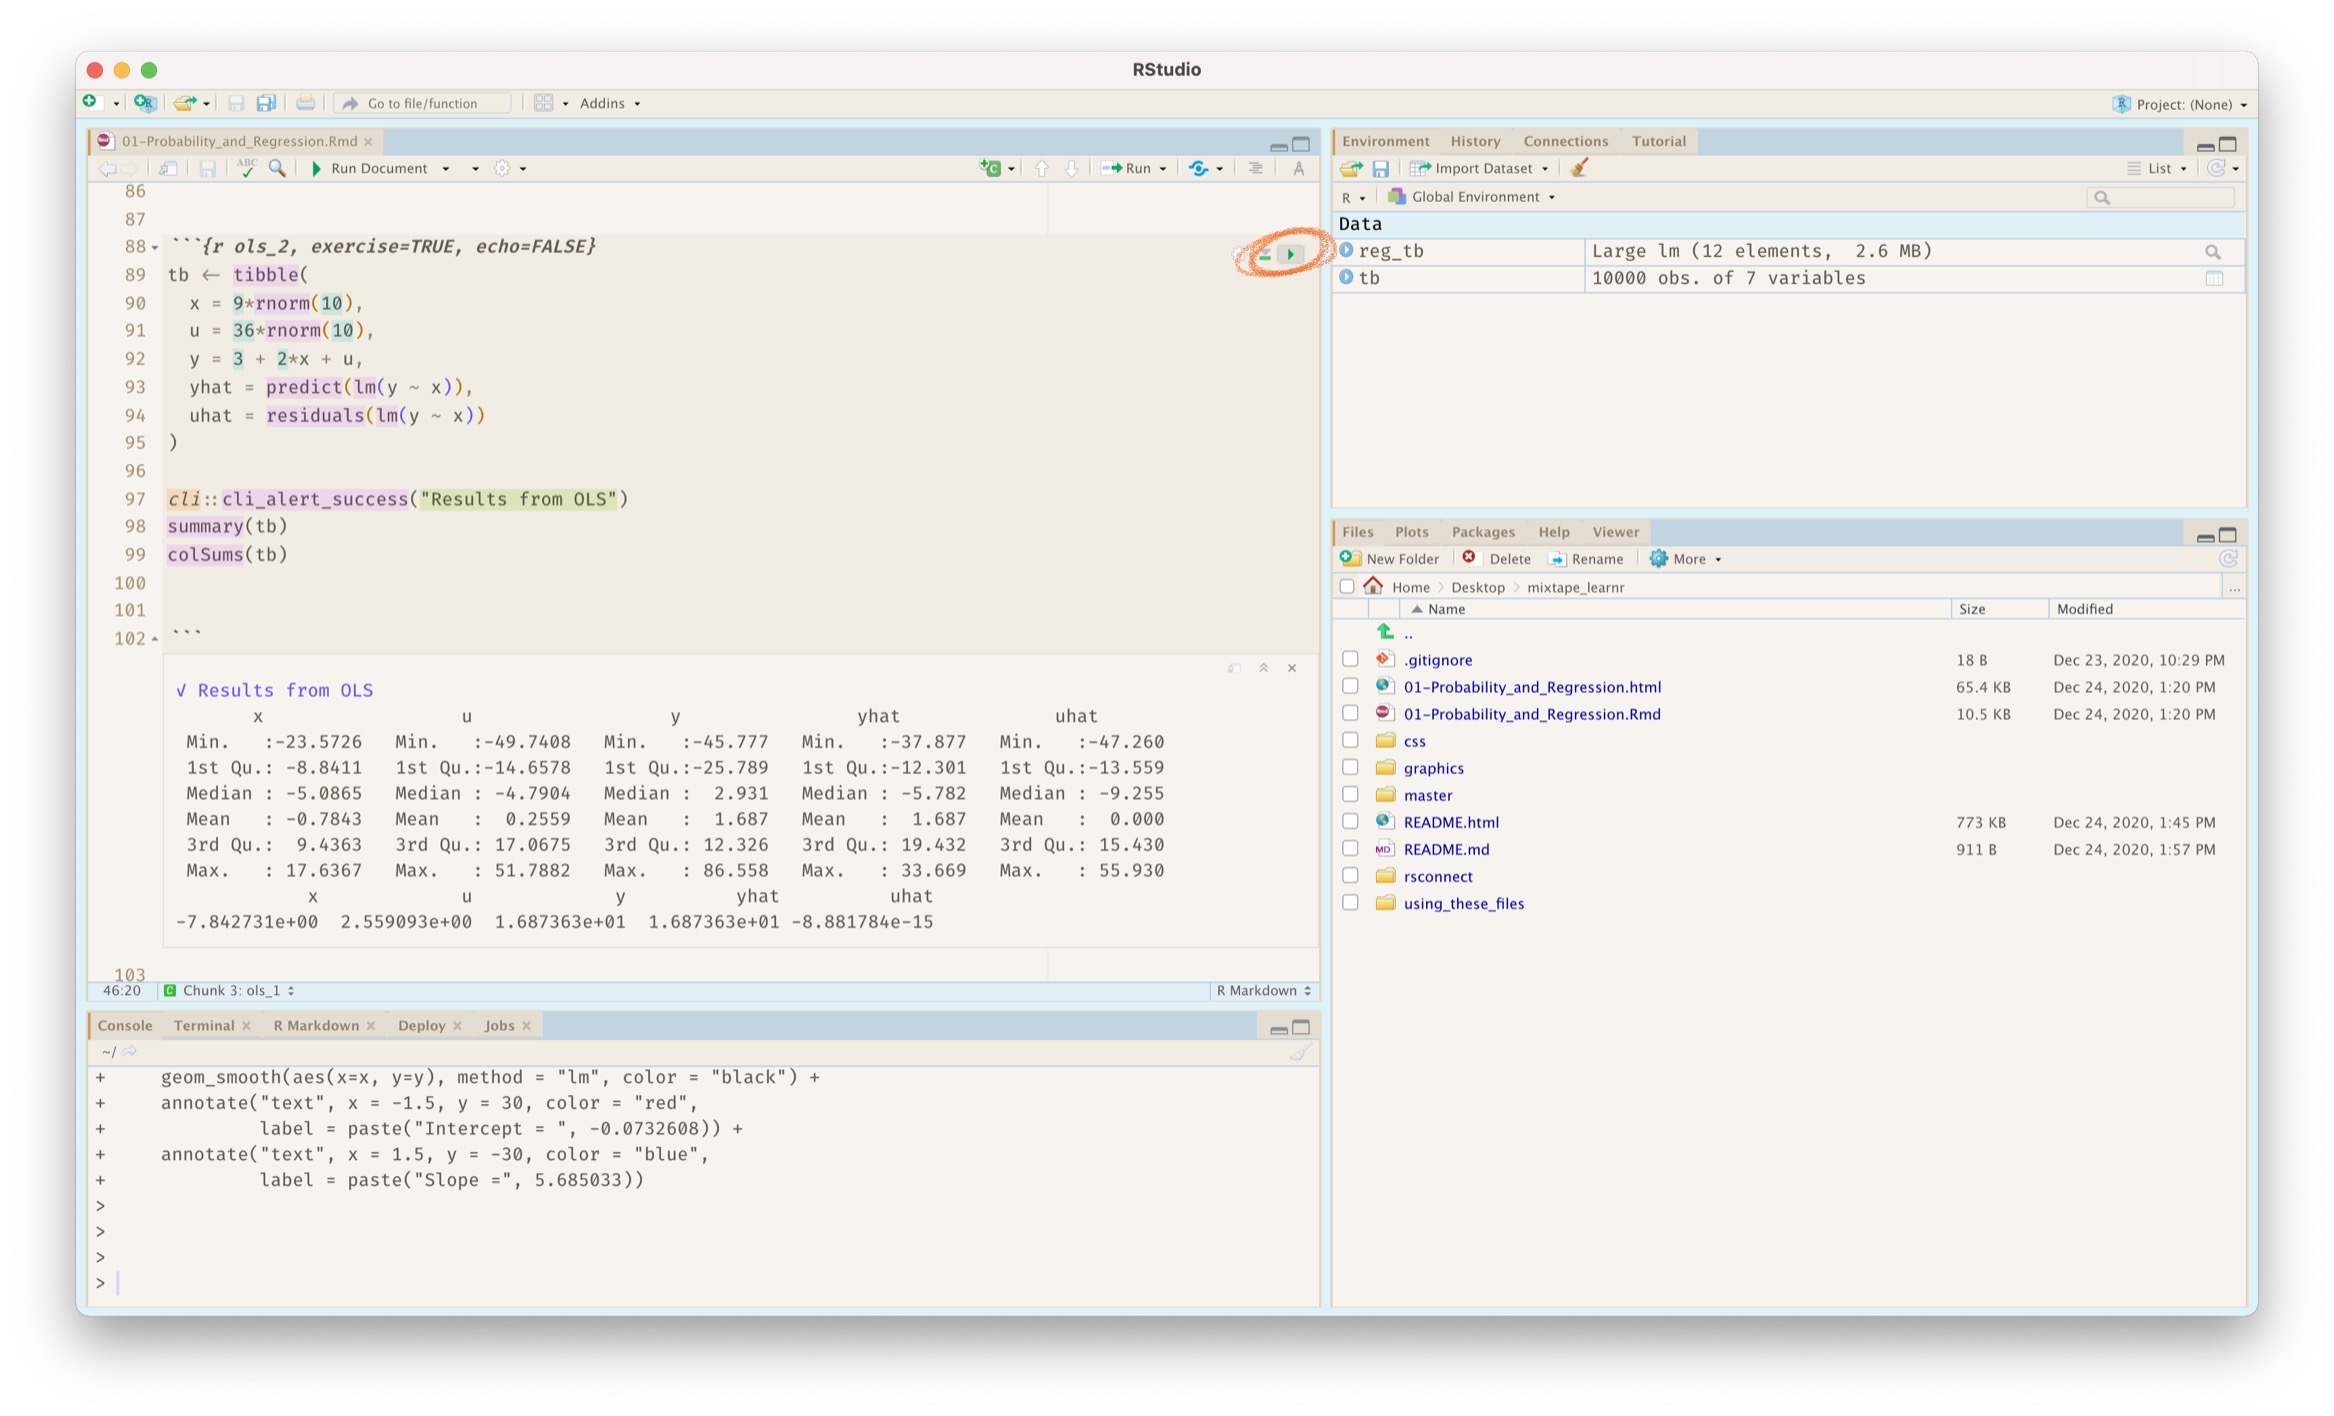Click the Search icon in Environment panel
The height and width of the screenshot is (1416, 2334).
(2102, 198)
